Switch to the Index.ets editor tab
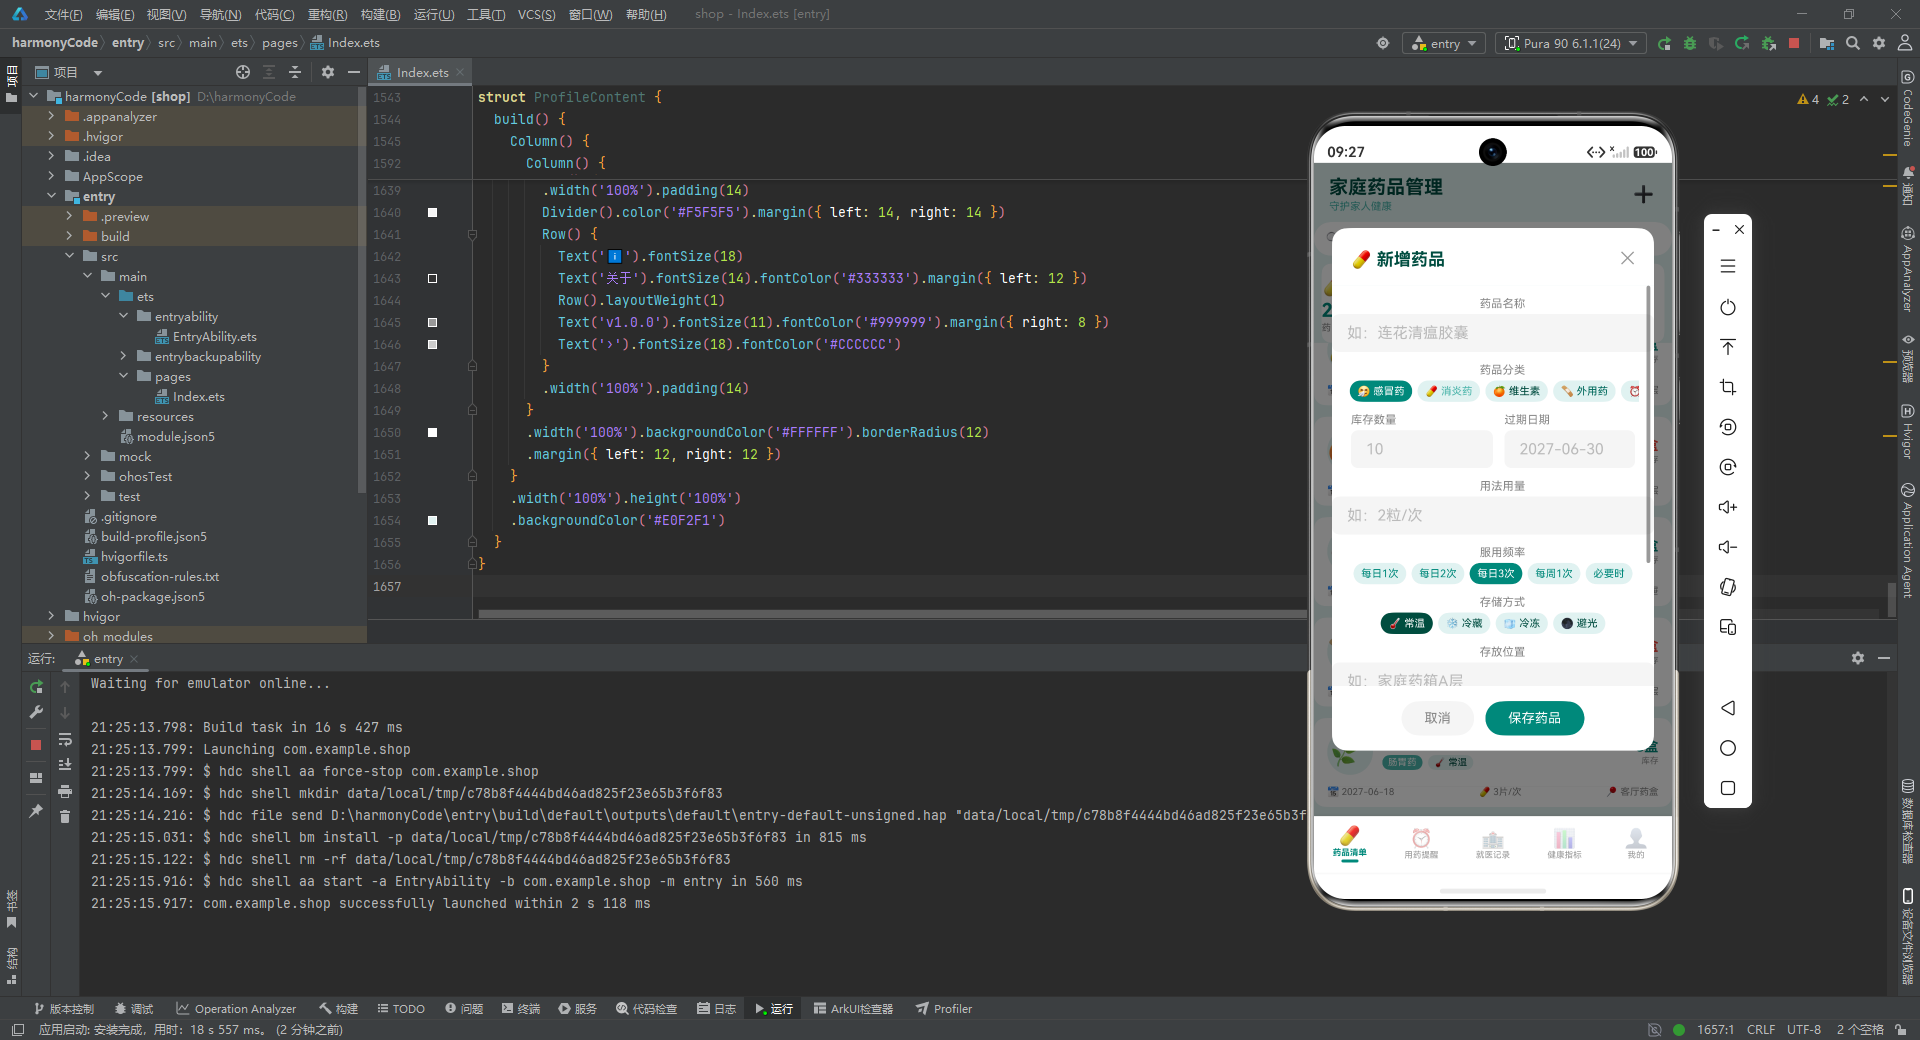1920x1040 pixels. pyautogui.click(x=421, y=72)
